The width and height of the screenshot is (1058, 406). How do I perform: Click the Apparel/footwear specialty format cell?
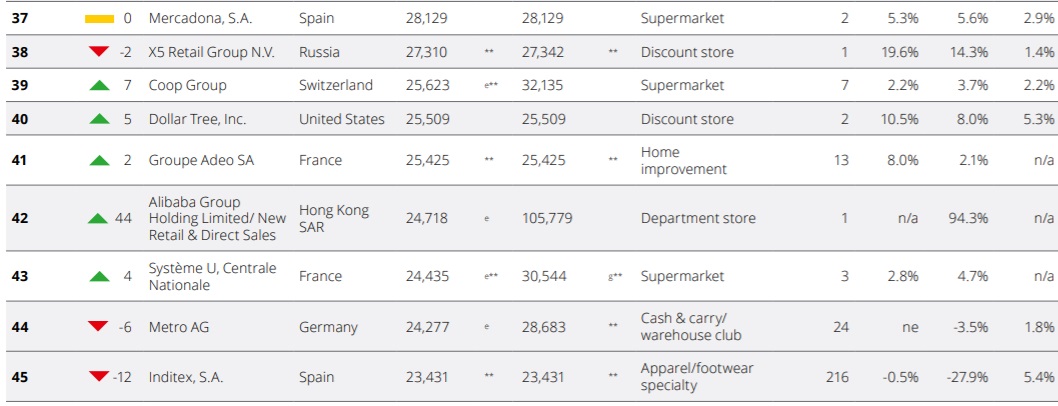point(697,377)
